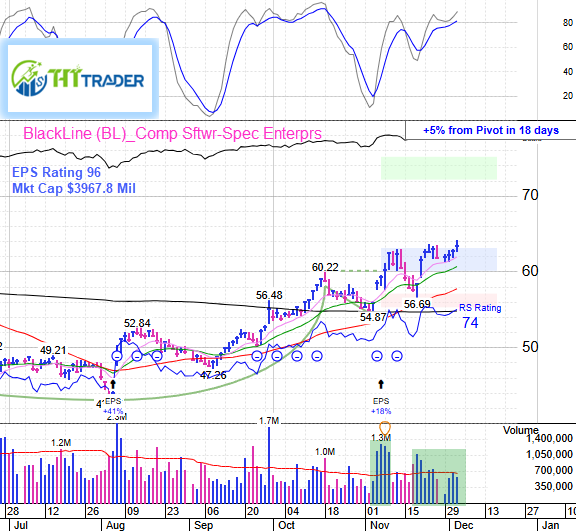Click the date label 18 on the time axis
Image resolution: width=576 pixels, height=531 pixels.
point(333,511)
